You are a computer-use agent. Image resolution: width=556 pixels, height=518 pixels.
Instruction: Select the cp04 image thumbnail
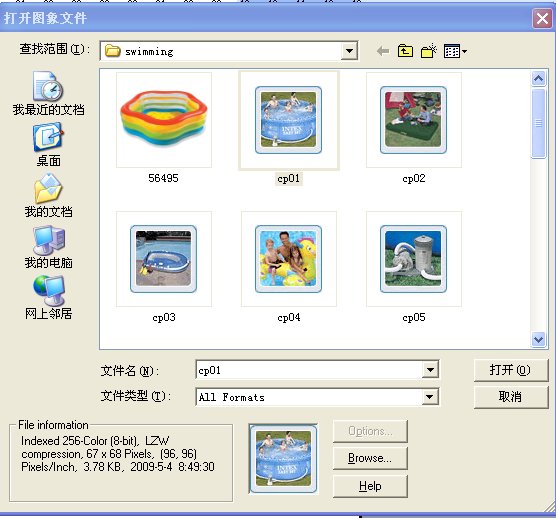coord(289,259)
